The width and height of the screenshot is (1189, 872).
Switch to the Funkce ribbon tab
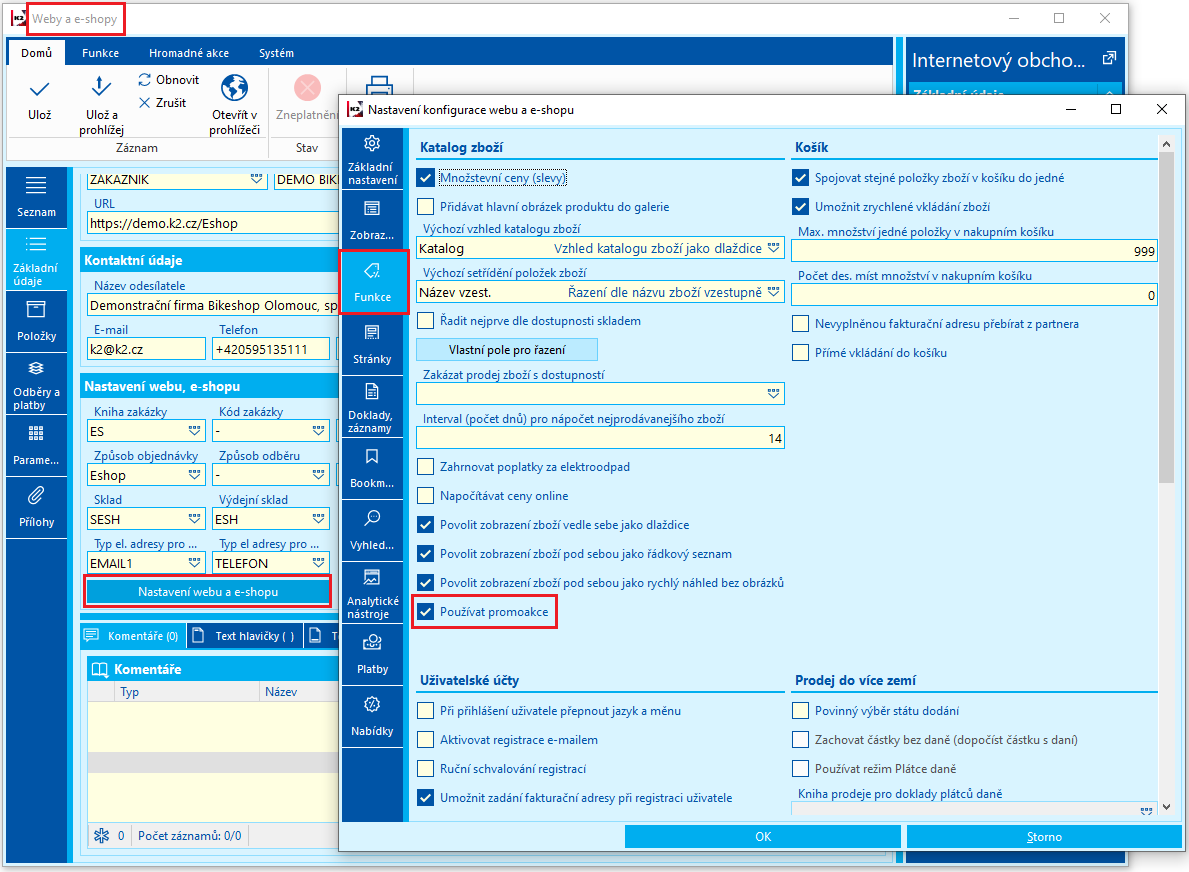pyautogui.click(x=100, y=53)
